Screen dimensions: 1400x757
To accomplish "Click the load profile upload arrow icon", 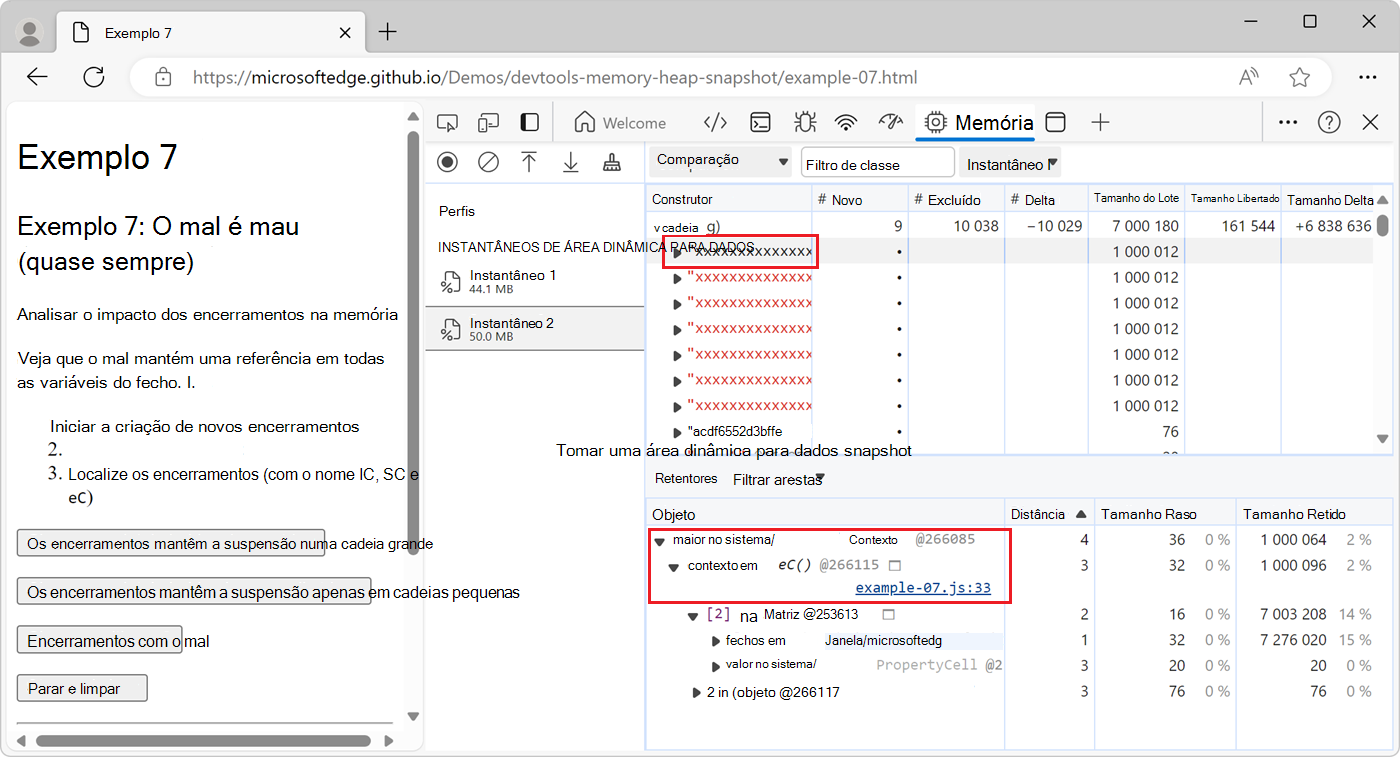I will click(x=529, y=162).
